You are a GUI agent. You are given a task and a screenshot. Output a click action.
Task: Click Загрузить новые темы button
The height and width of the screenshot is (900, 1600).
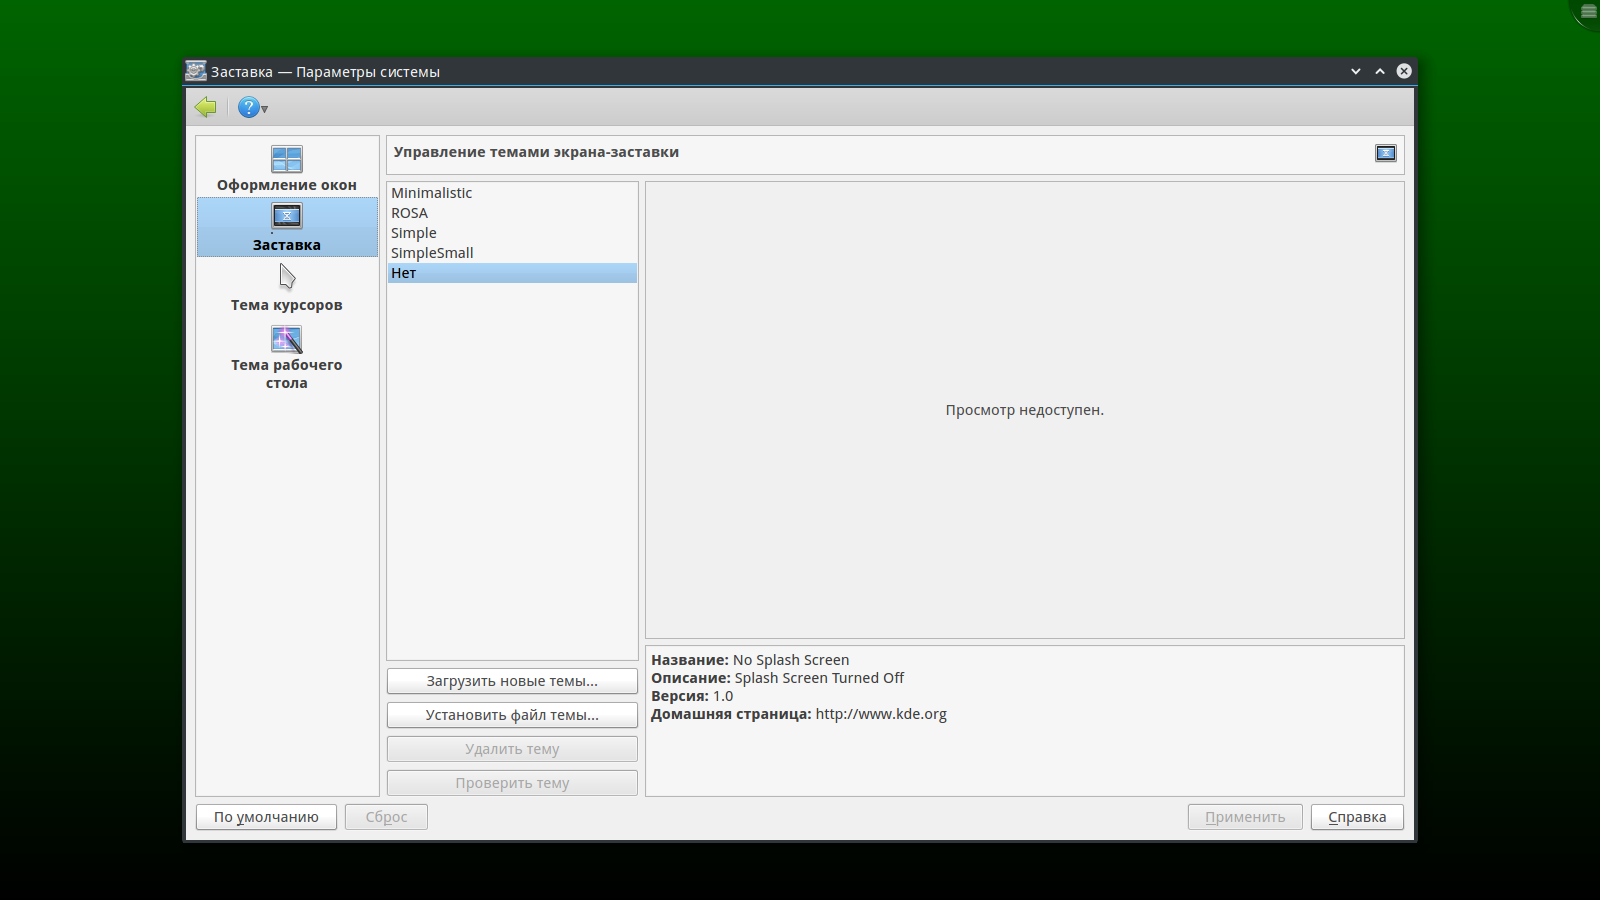pos(512,681)
